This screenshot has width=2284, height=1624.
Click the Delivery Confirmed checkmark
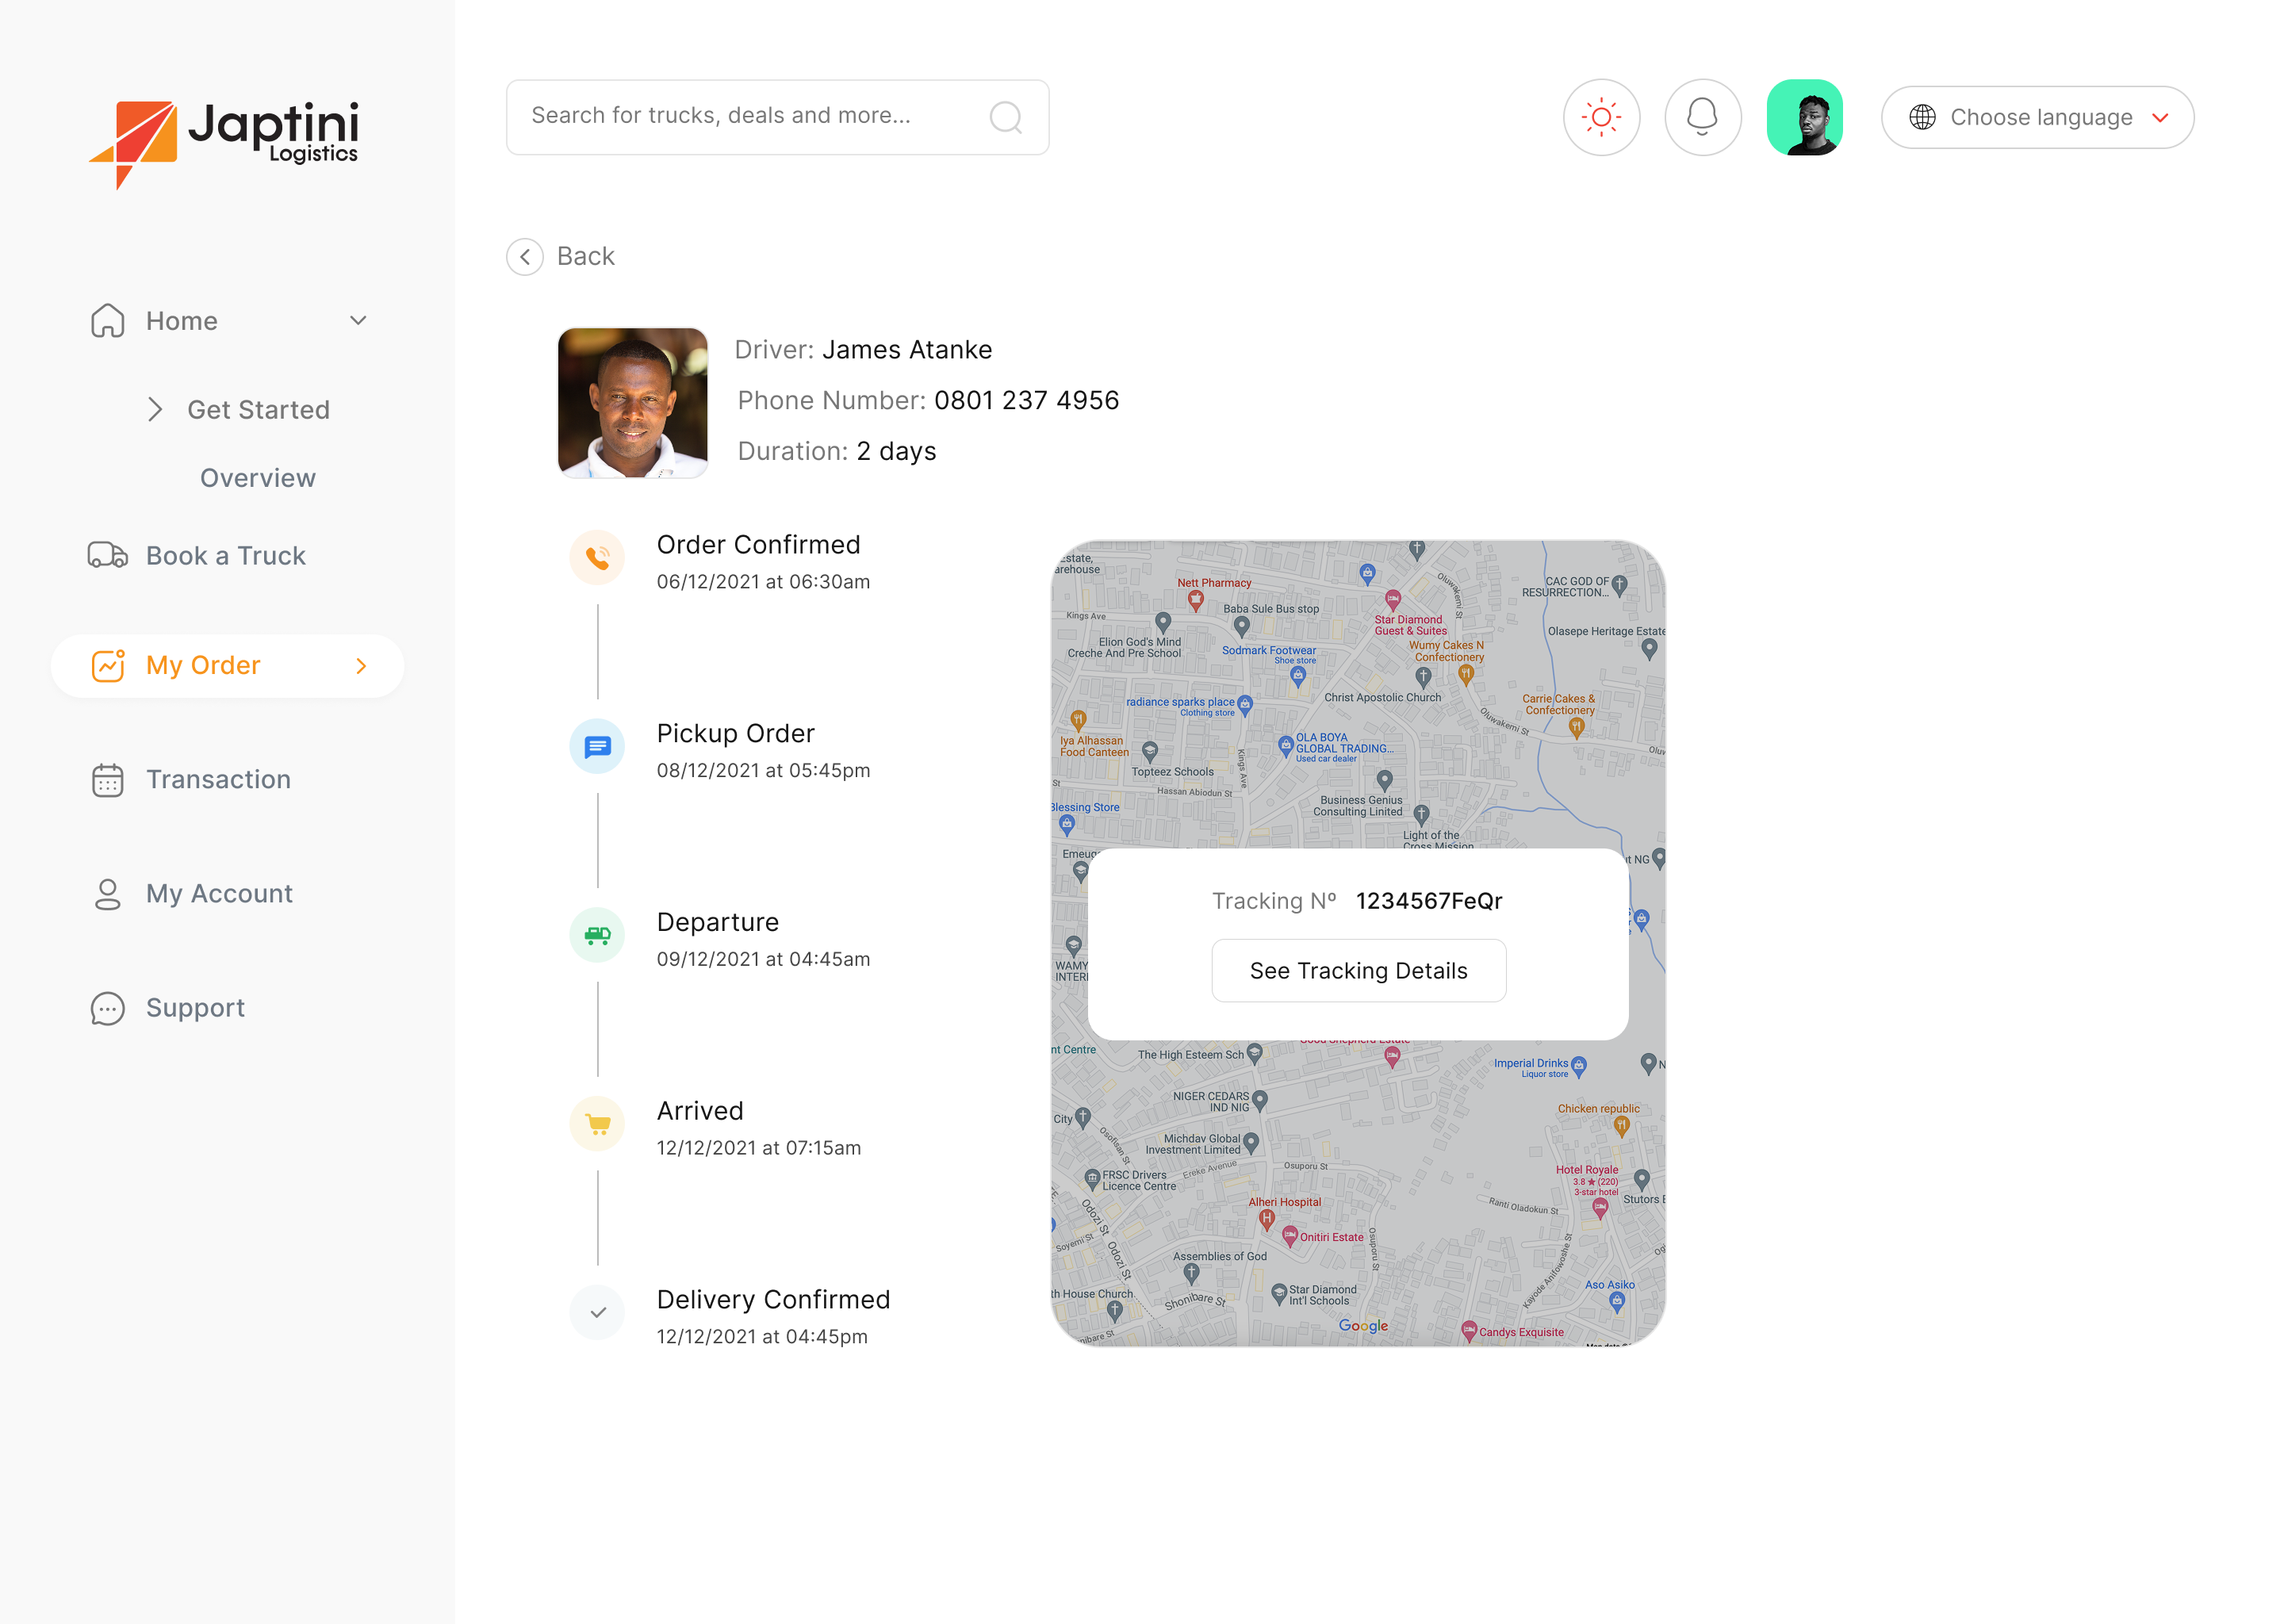coord(597,1312)
